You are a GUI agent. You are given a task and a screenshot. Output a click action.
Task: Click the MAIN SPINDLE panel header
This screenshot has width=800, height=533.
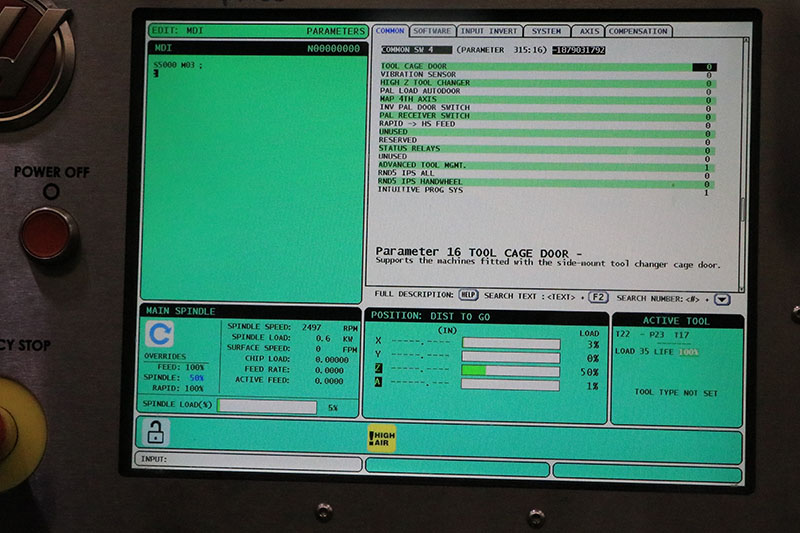249,311
